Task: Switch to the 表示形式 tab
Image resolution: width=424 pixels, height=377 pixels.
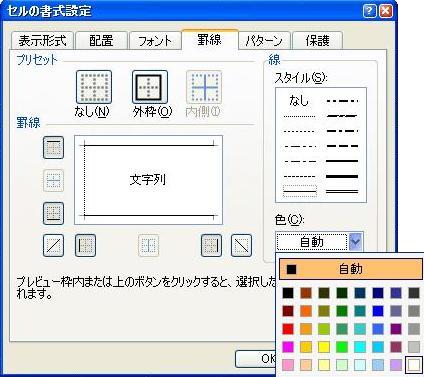Action: point(42,41)
